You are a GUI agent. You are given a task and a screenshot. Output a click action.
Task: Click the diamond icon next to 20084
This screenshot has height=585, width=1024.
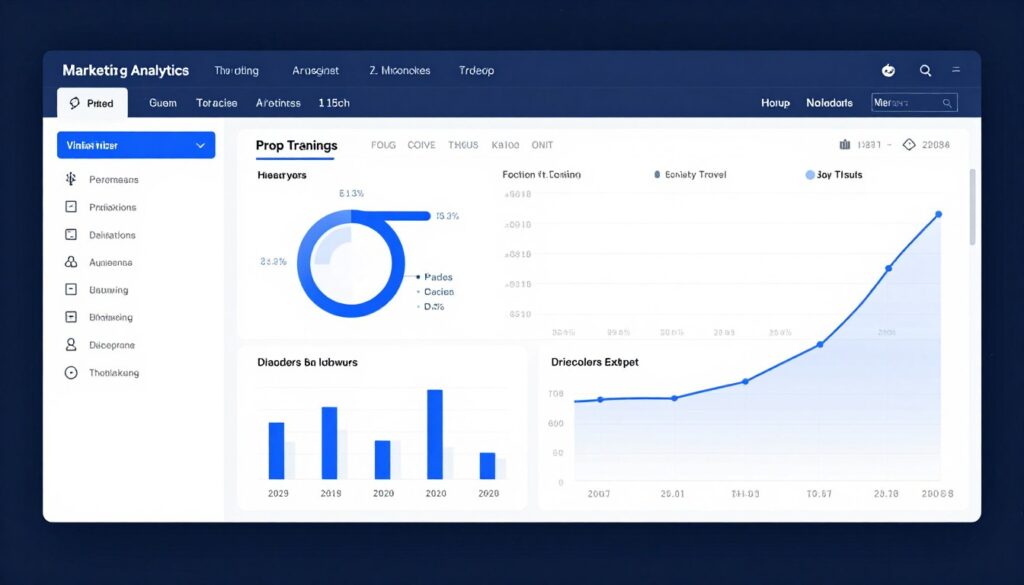tap(908, 145)
